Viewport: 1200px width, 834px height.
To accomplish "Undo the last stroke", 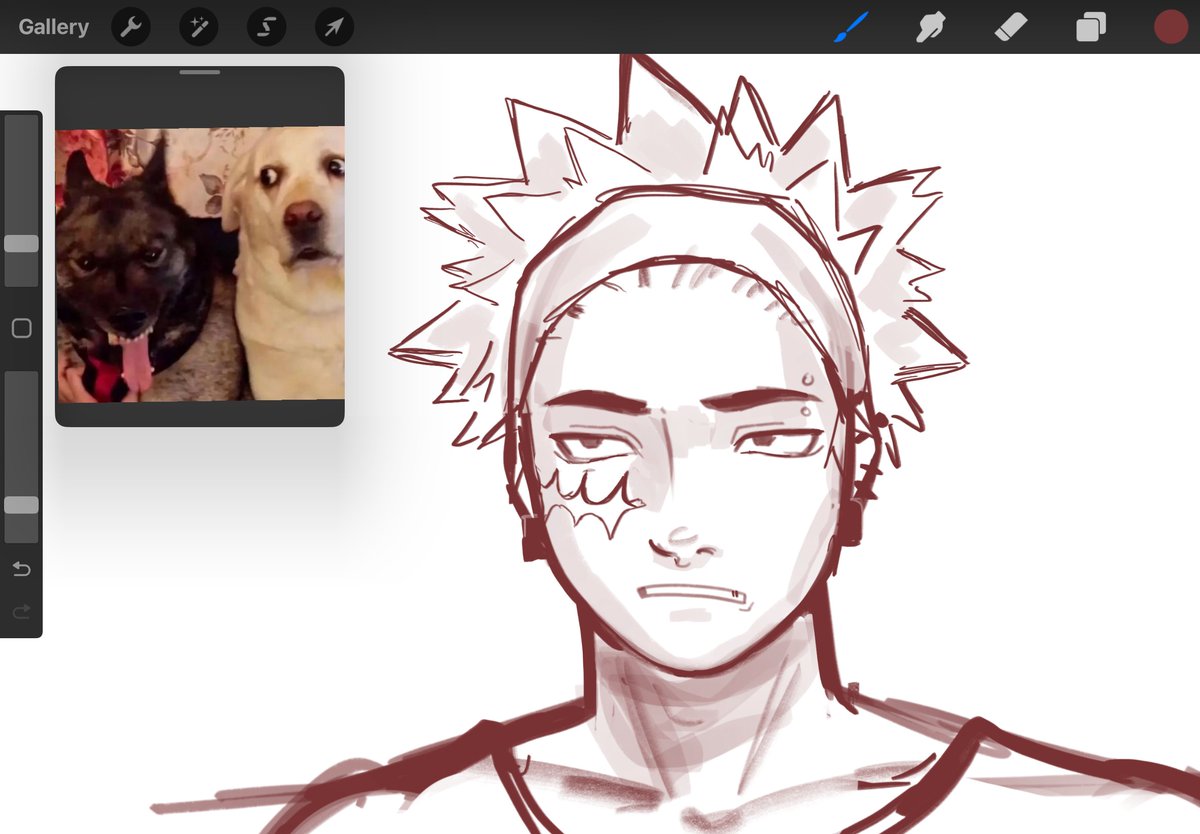I will coord(21,569).
